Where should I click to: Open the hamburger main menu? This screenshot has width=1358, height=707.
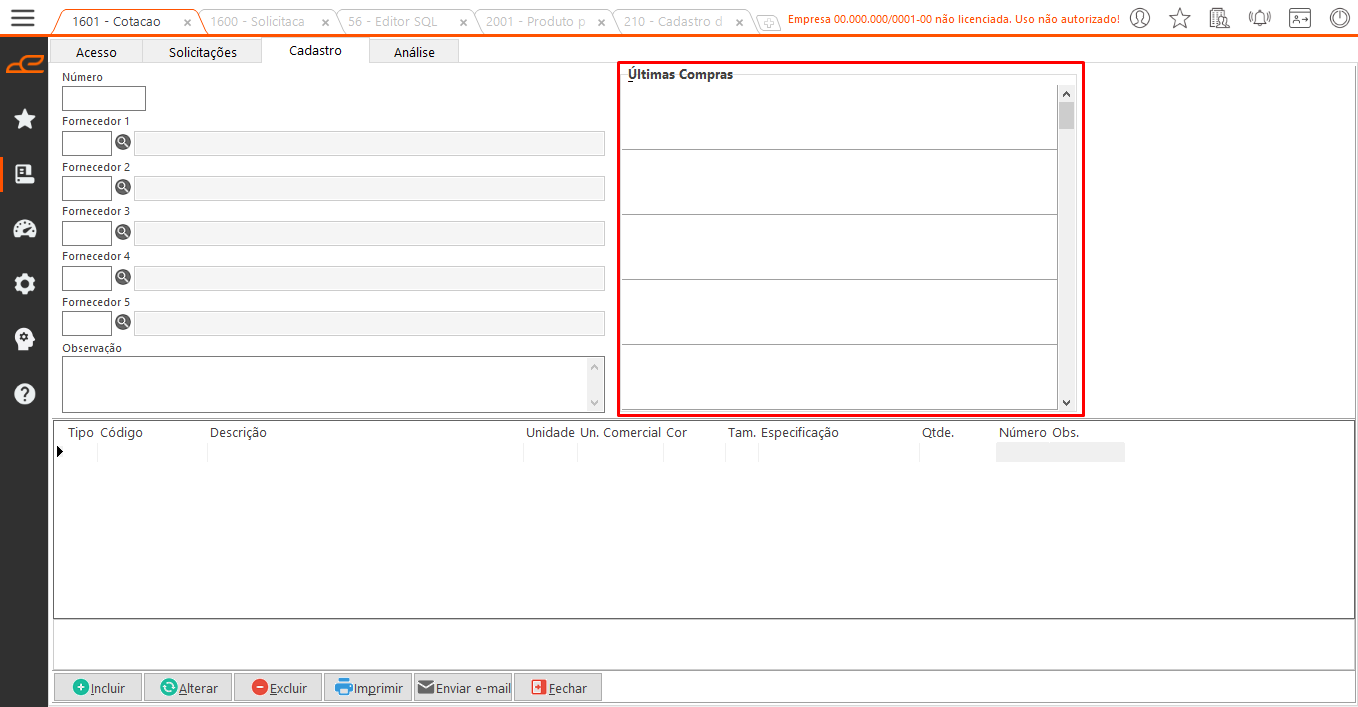[22, 18]
